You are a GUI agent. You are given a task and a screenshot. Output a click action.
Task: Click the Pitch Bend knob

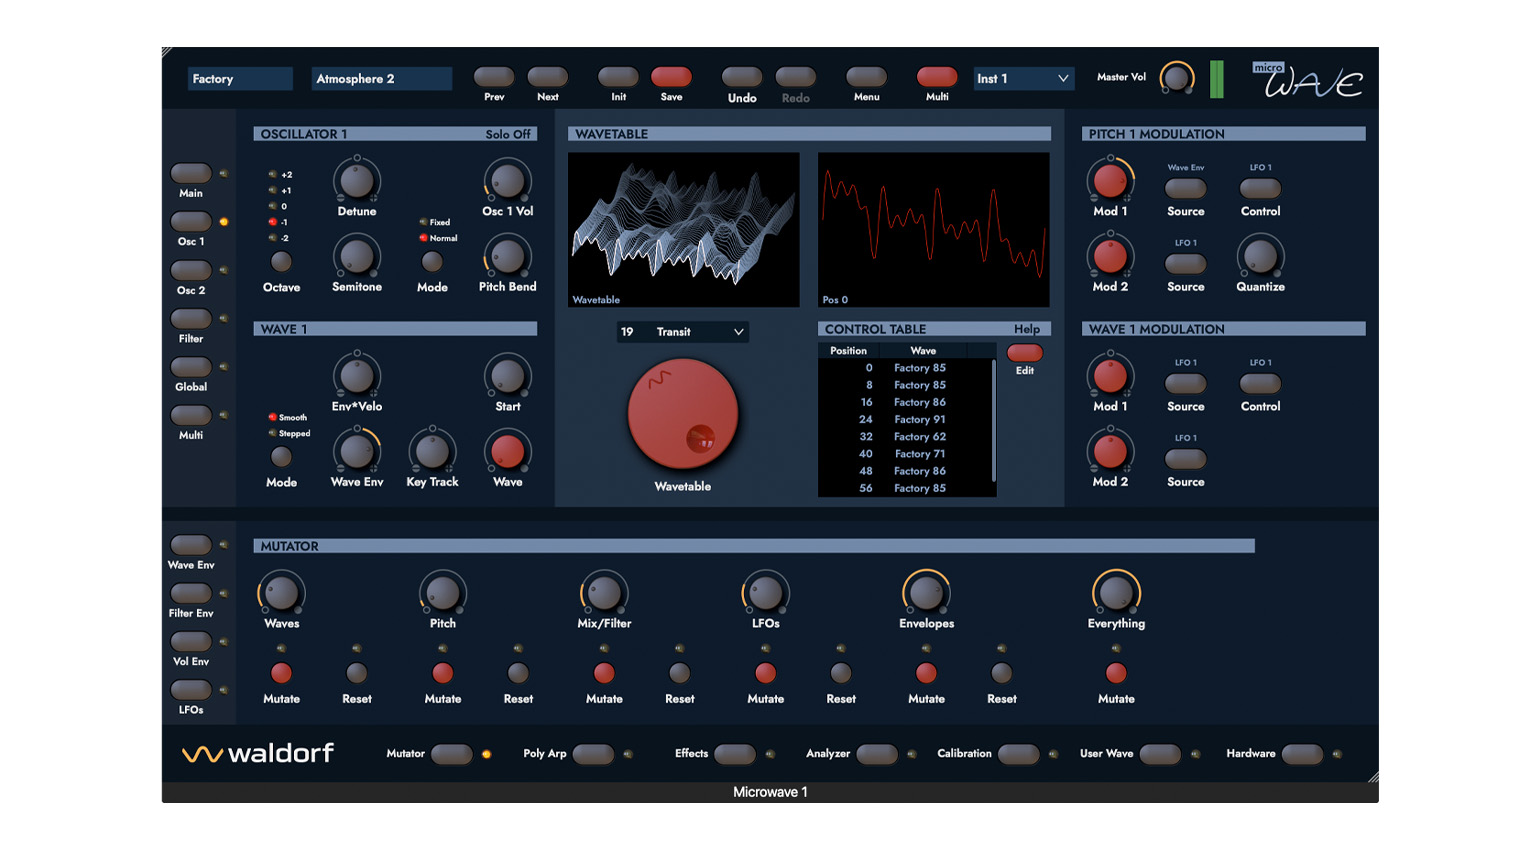(507, 256)
